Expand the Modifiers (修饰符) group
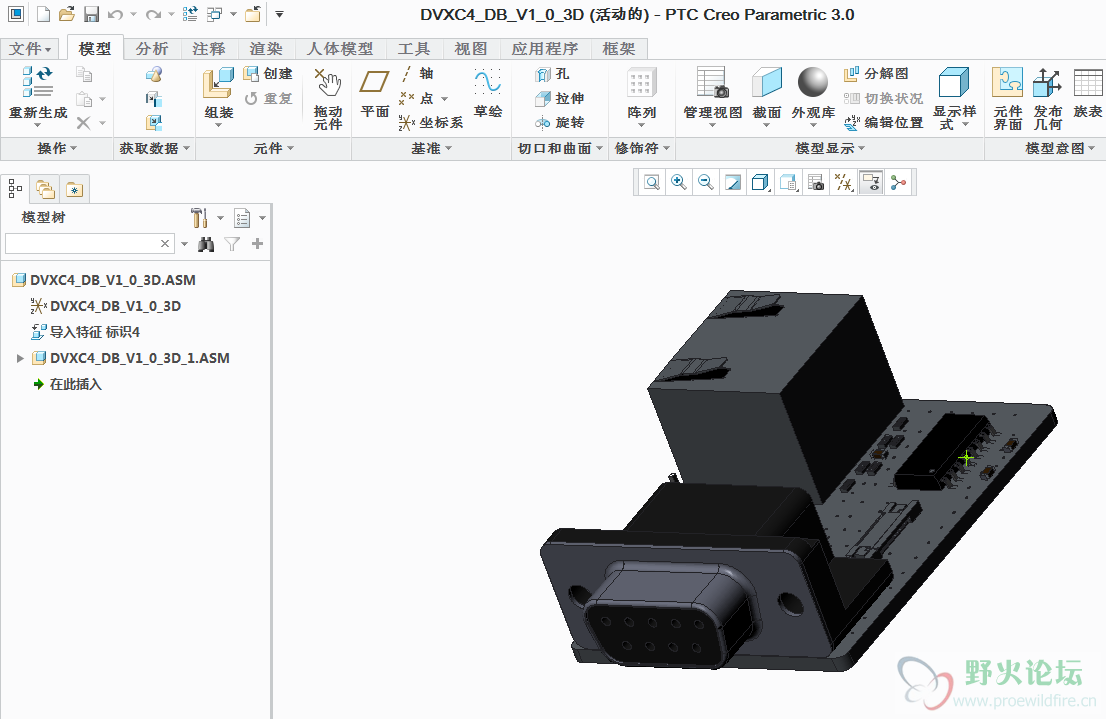The width and height of the screenshot is (1106, 719). [642, 148]
